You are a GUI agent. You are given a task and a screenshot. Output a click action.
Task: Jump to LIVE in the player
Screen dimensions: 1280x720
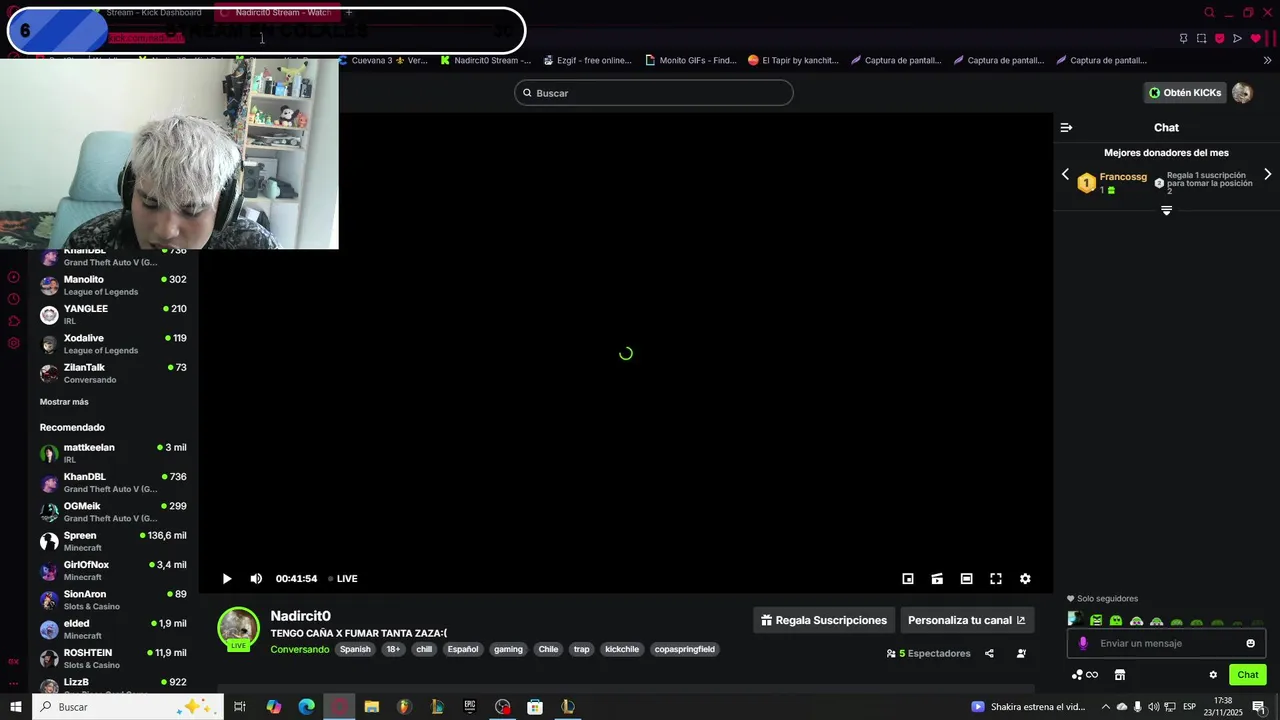coord(343,579)
